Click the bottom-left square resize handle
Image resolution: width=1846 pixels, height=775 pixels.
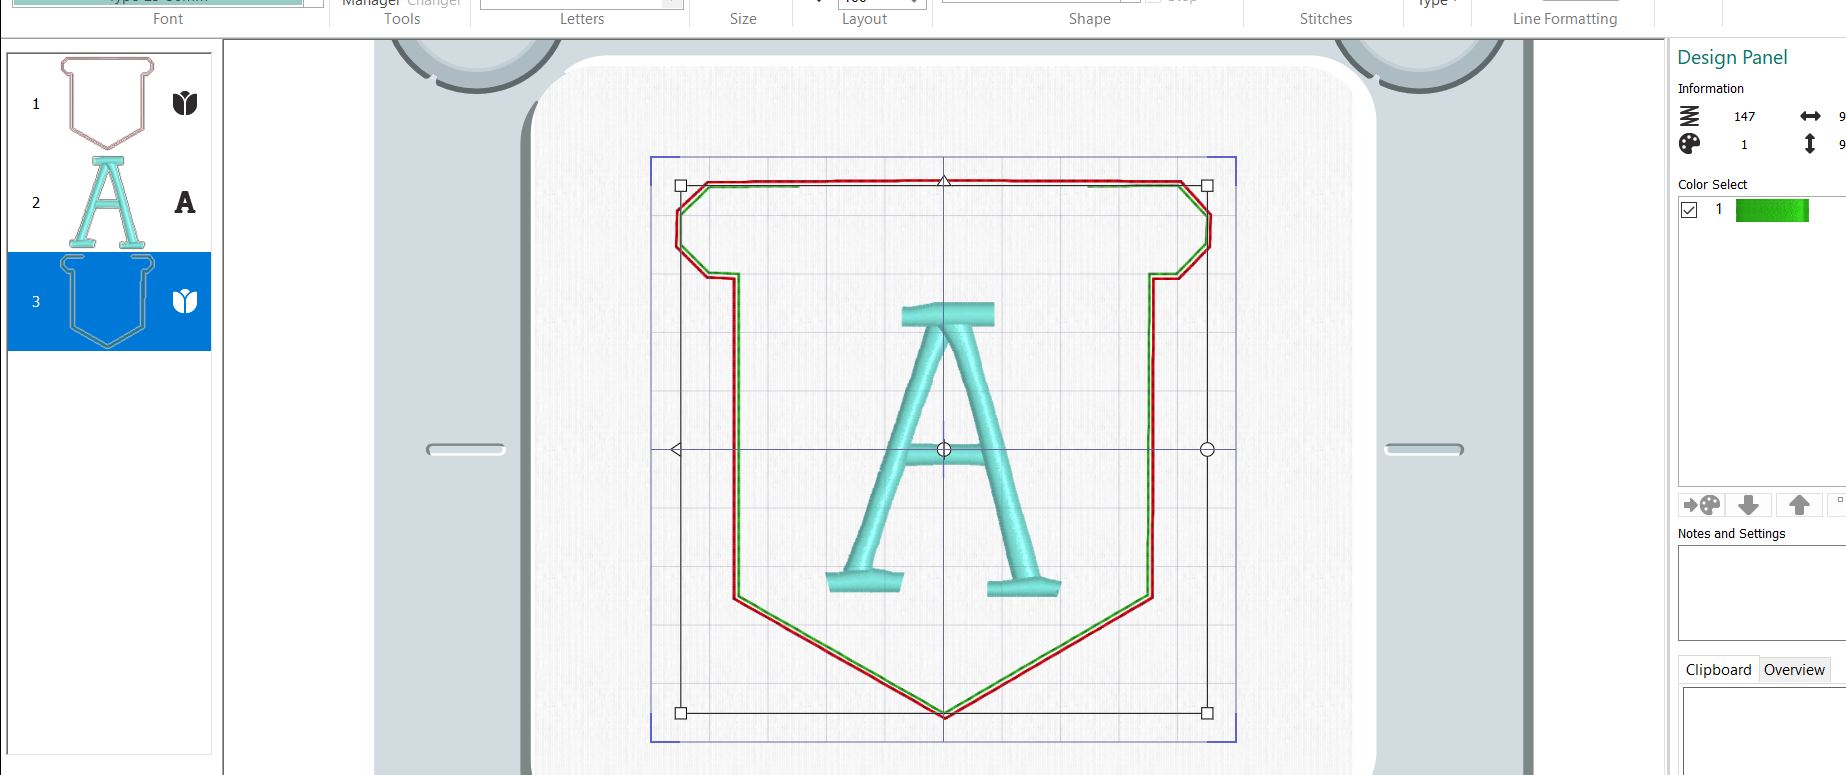coord(681,713)
